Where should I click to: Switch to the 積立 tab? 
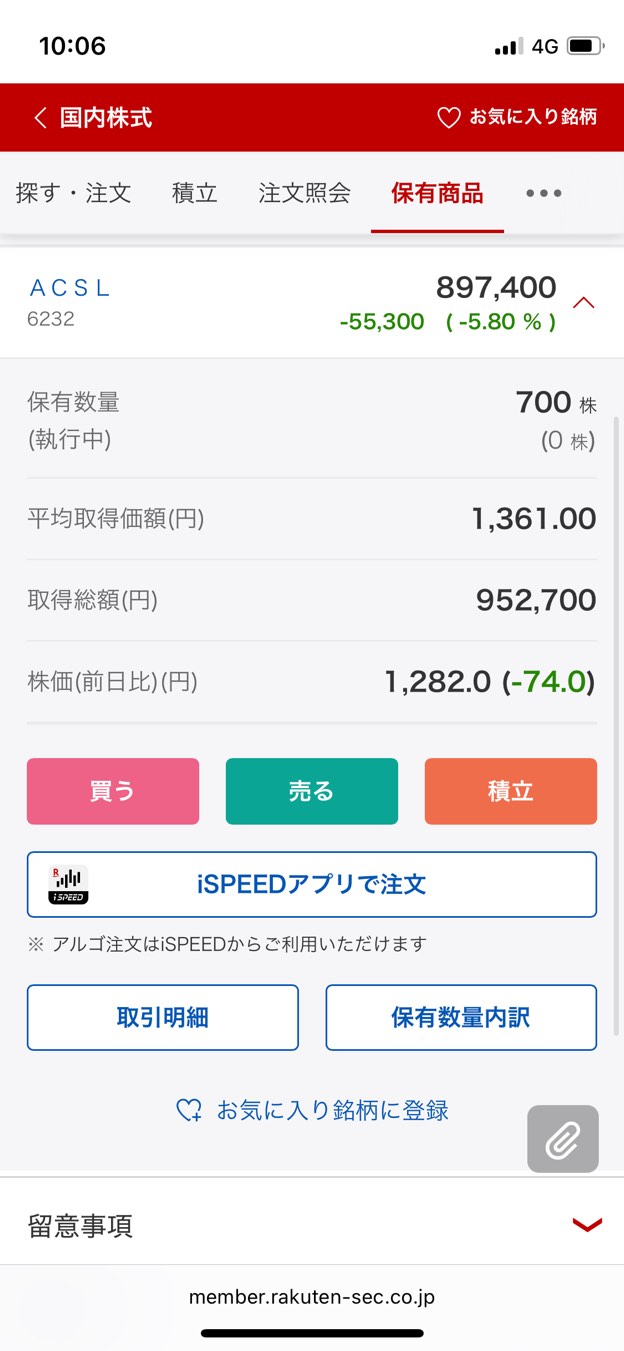pyautogui.click(x=195, y=193)
